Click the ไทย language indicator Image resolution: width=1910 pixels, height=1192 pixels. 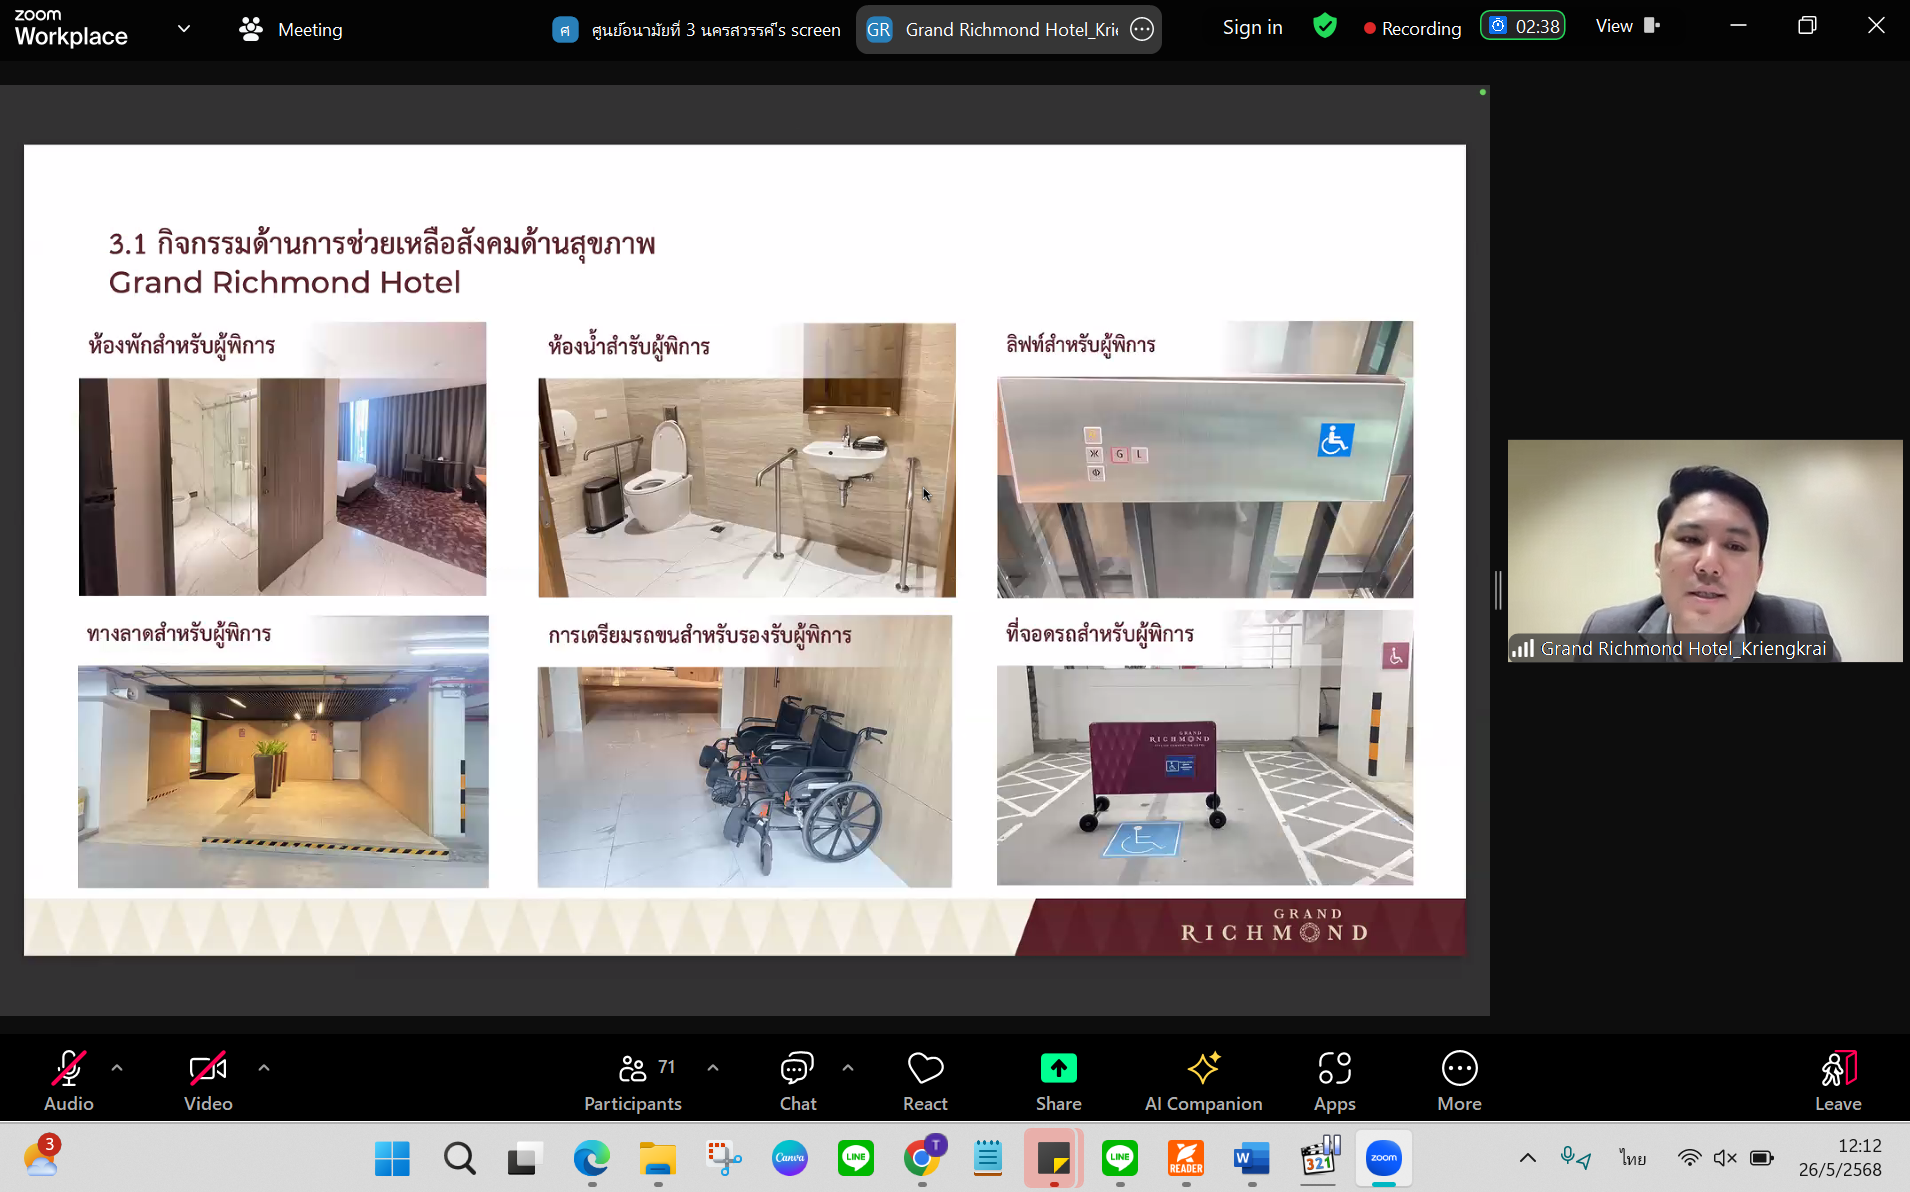click(1633, 1158)
